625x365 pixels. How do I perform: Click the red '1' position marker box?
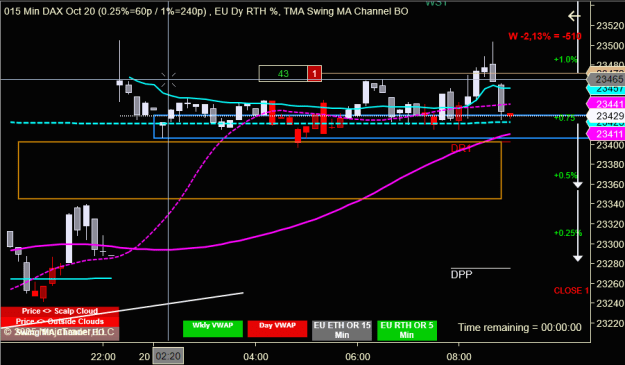tap(314, 74)
